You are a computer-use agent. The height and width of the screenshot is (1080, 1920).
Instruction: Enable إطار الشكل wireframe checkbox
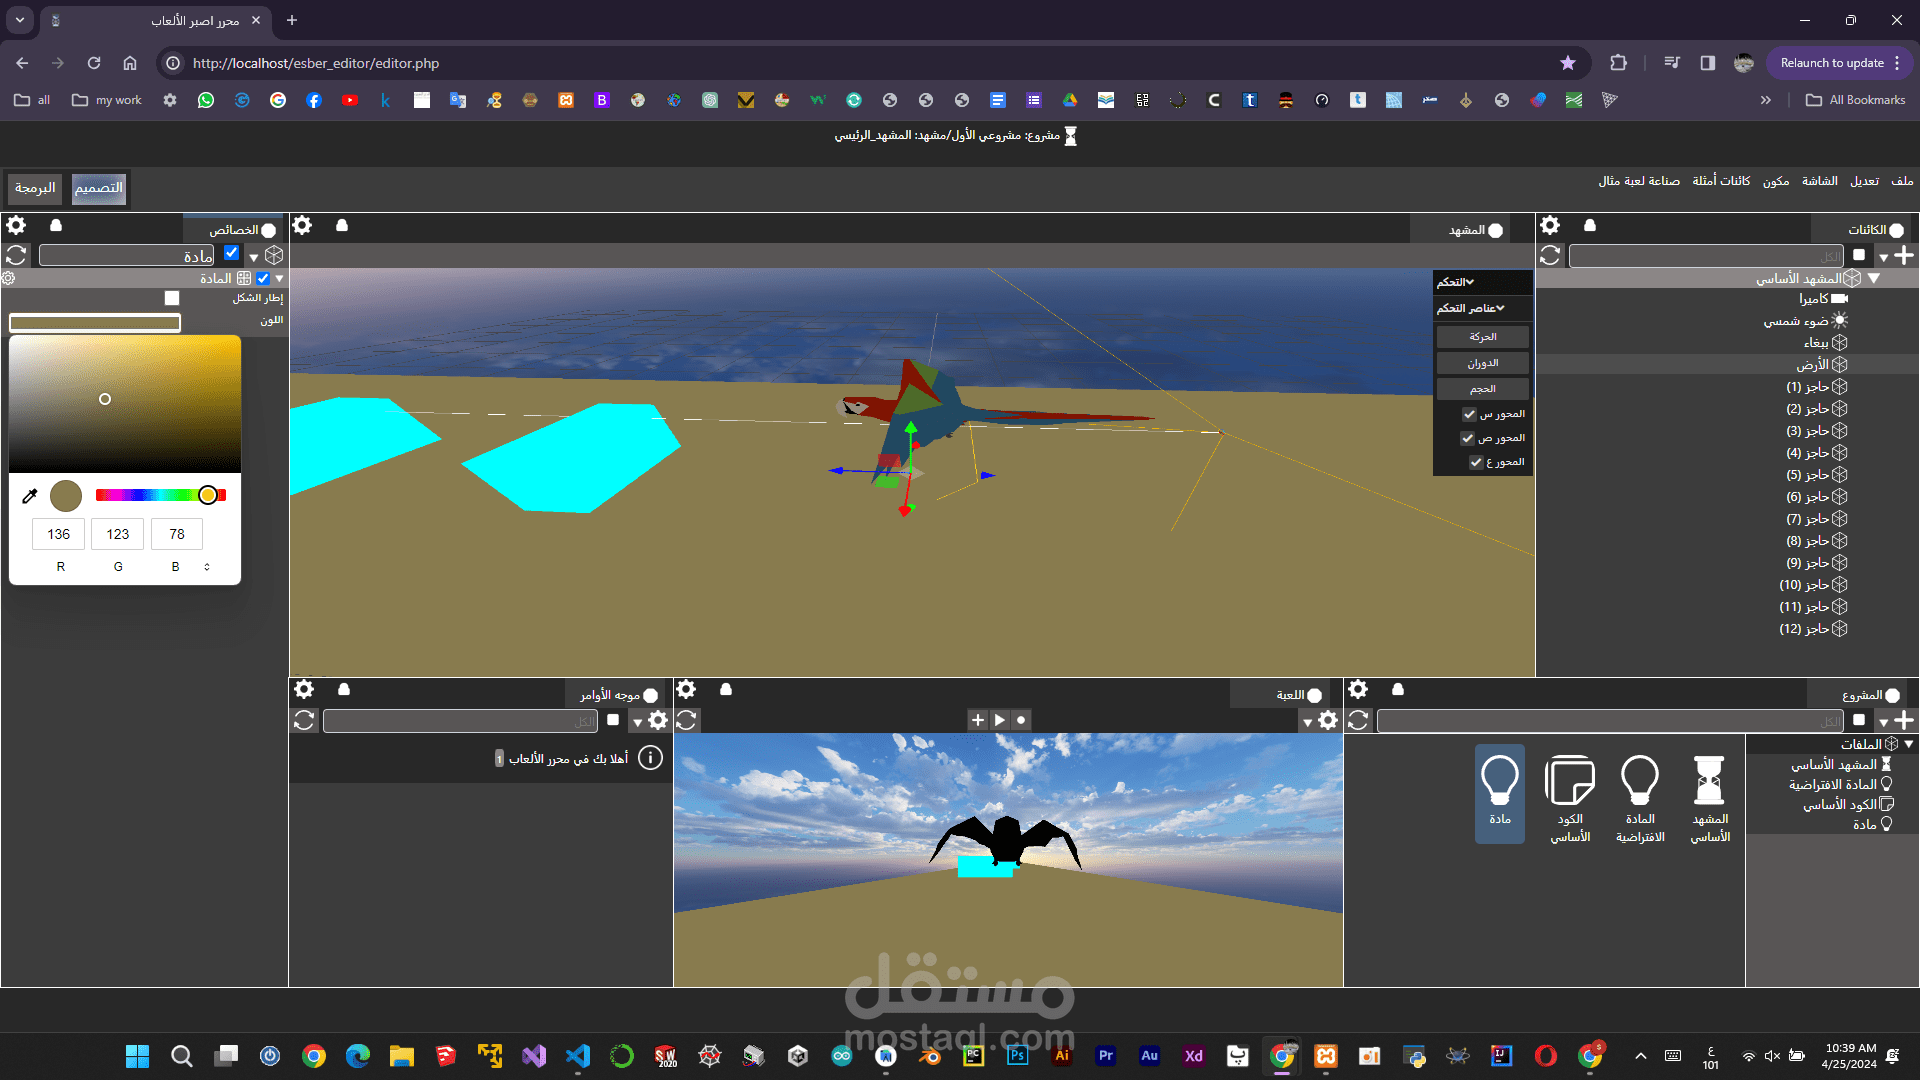pyautogui.click(x=172, y=298)
